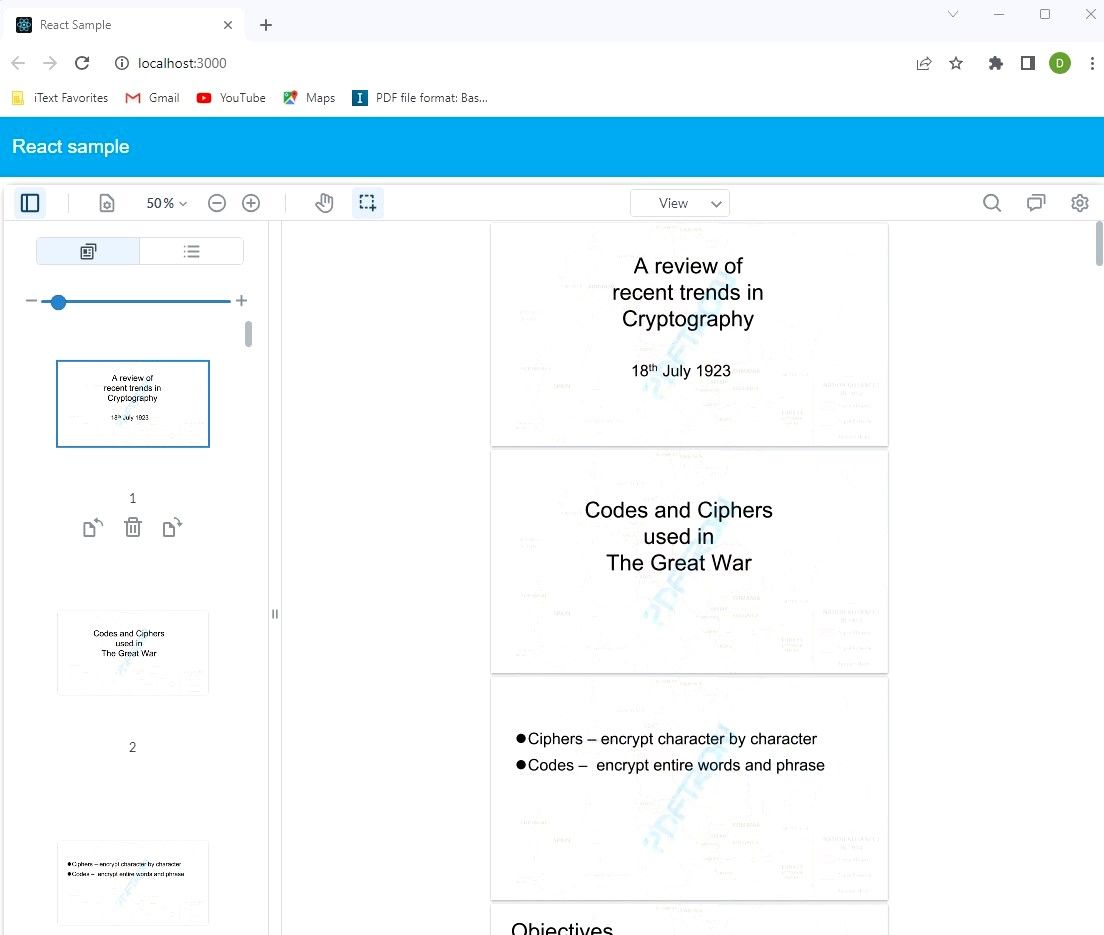Rotate page 1 counterclockwise
The image size is (1104, 935).
pyautogui.click(x=92, y=527)
